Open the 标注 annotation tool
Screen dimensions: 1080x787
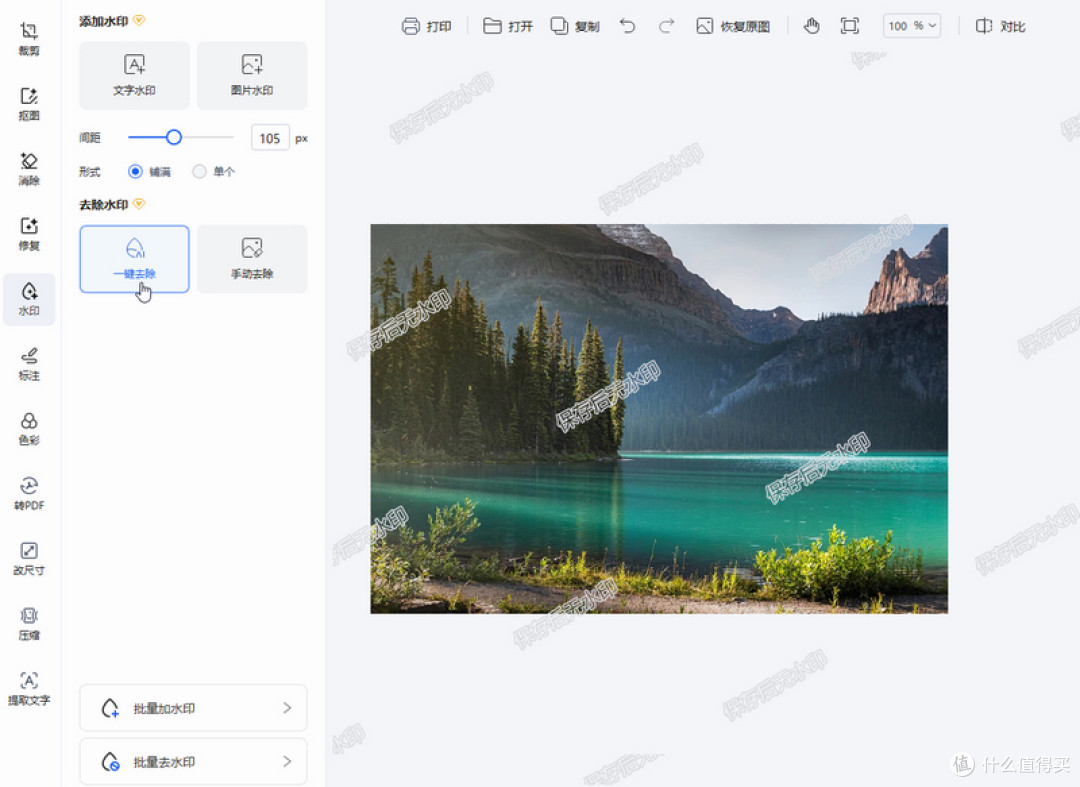[29, 364]
